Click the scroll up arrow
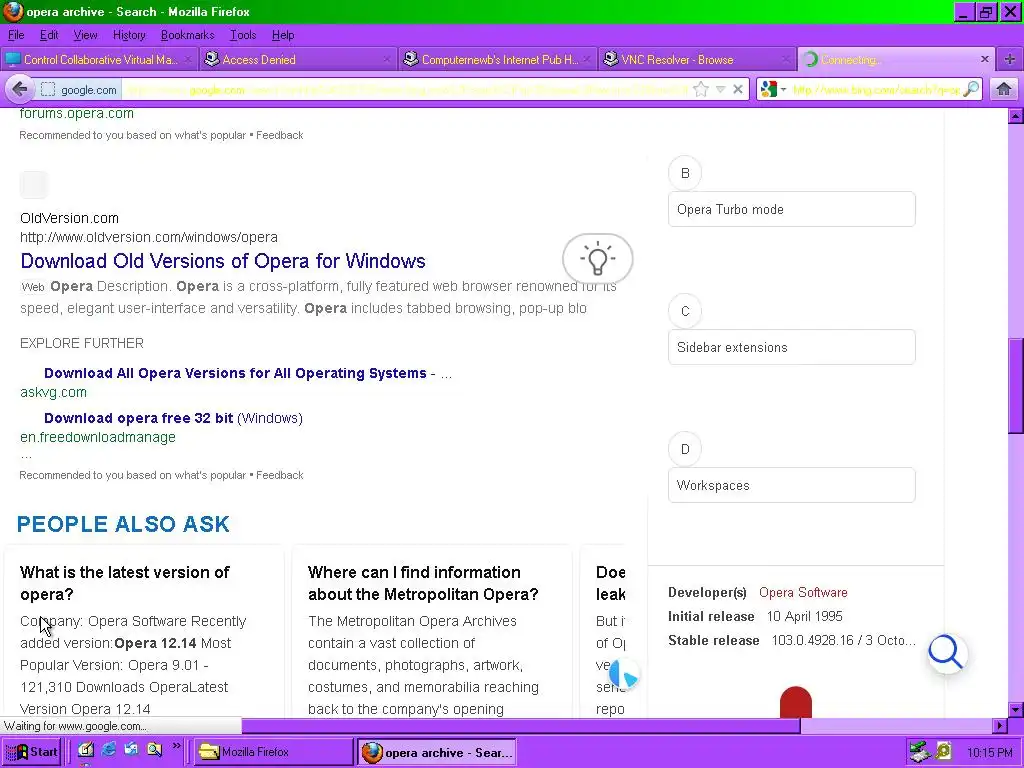The height and width of the screenshot is (768, 1024). 1016,117
